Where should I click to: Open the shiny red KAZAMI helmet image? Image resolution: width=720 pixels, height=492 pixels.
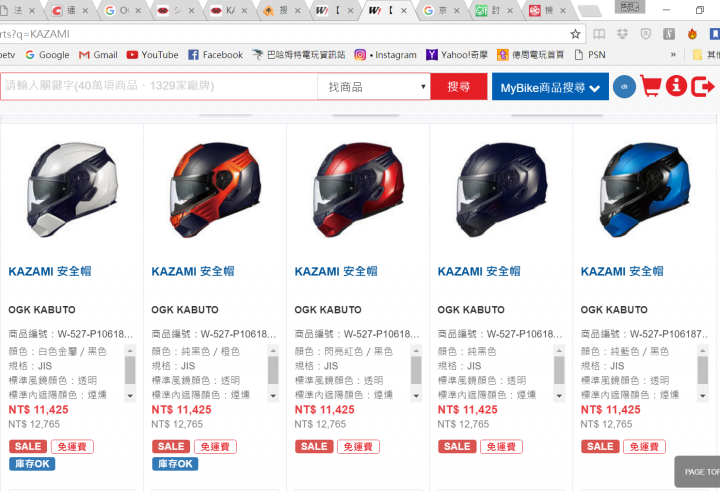pyautogui.click(x=358, y=189)
